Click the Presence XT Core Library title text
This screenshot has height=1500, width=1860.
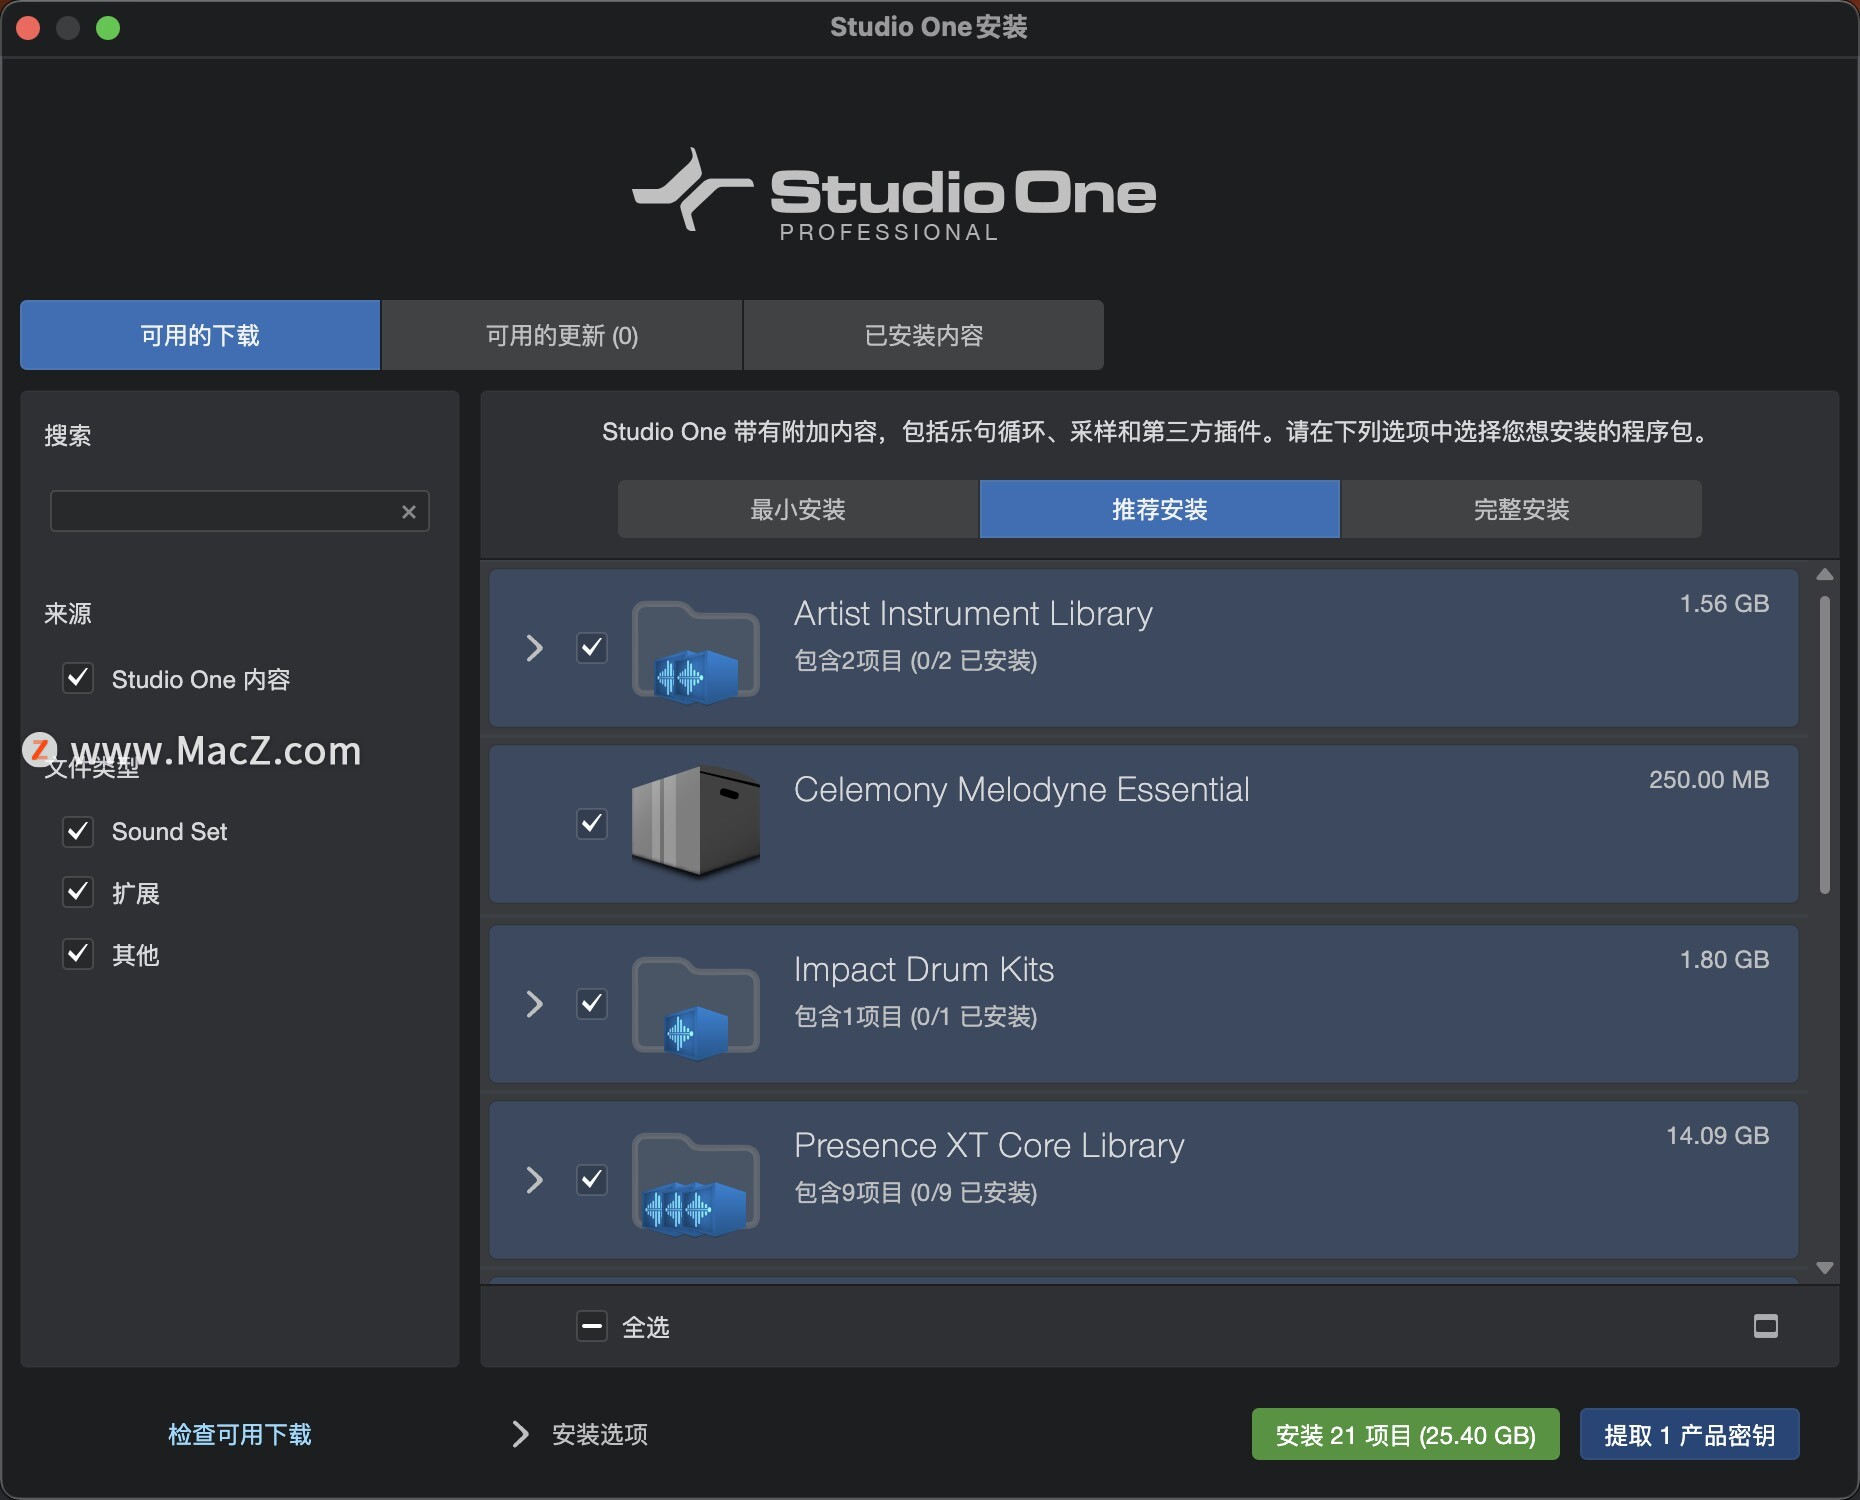click(x=989, y=1145)
